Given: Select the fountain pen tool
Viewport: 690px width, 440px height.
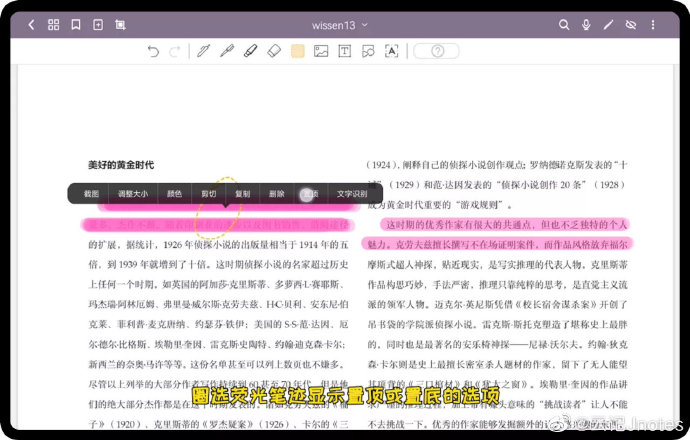Looking at the screenshot, I should point(203,51).
